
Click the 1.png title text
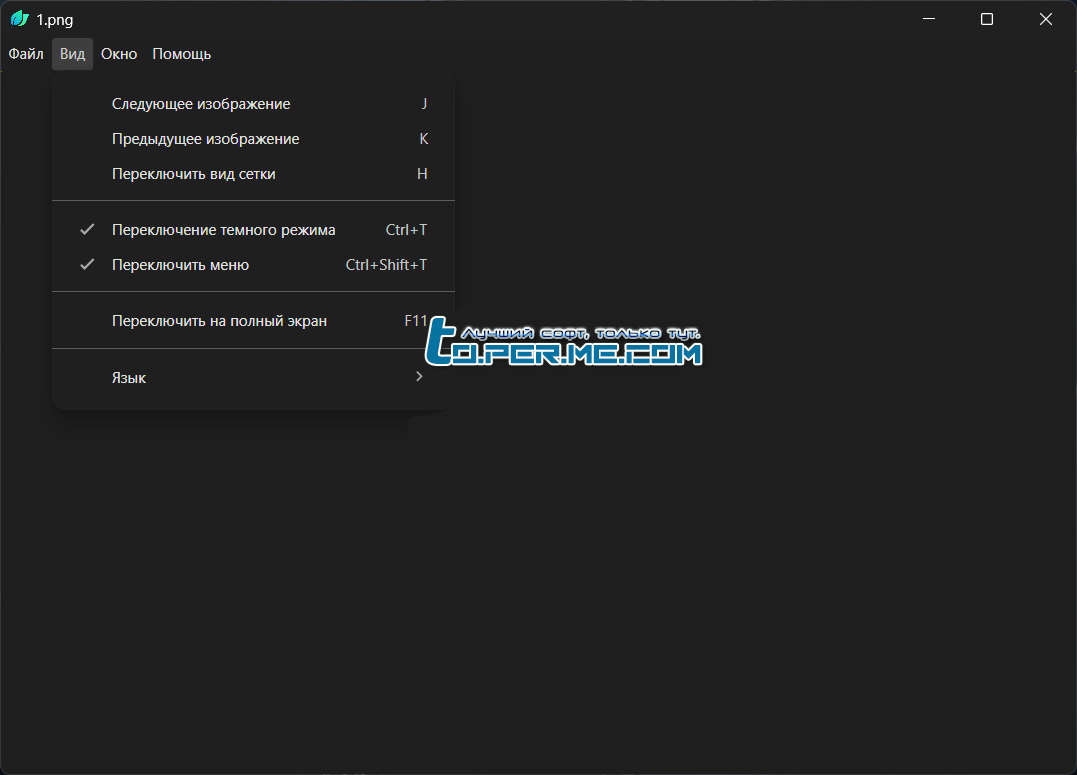click(x=55, y=20)
